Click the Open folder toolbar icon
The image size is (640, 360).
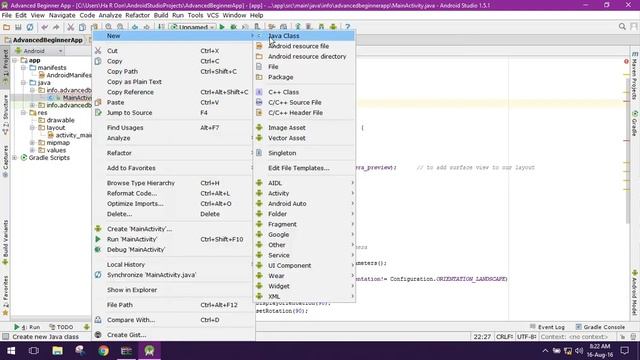point(6,27)
